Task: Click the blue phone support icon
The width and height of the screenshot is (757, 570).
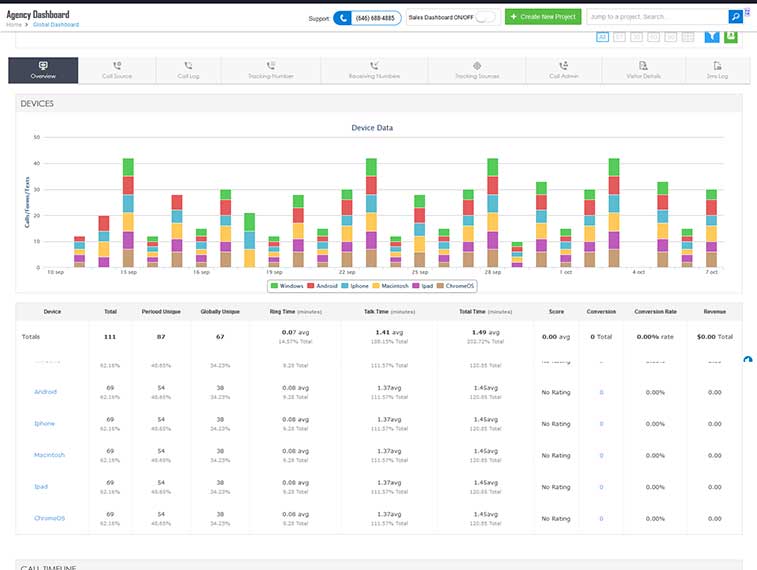Action: [343, 18]
